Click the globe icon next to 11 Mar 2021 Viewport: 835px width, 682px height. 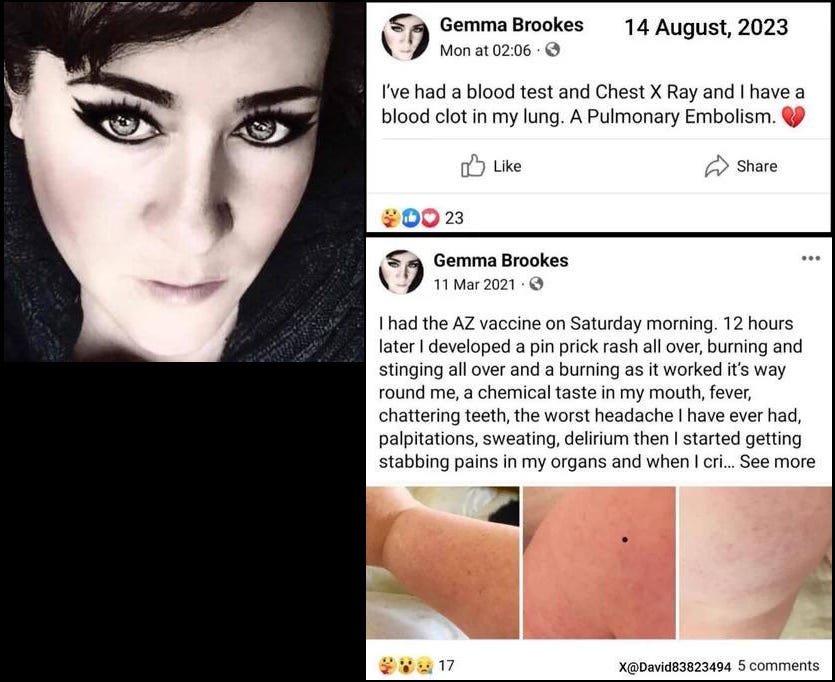tap(536, 284)
